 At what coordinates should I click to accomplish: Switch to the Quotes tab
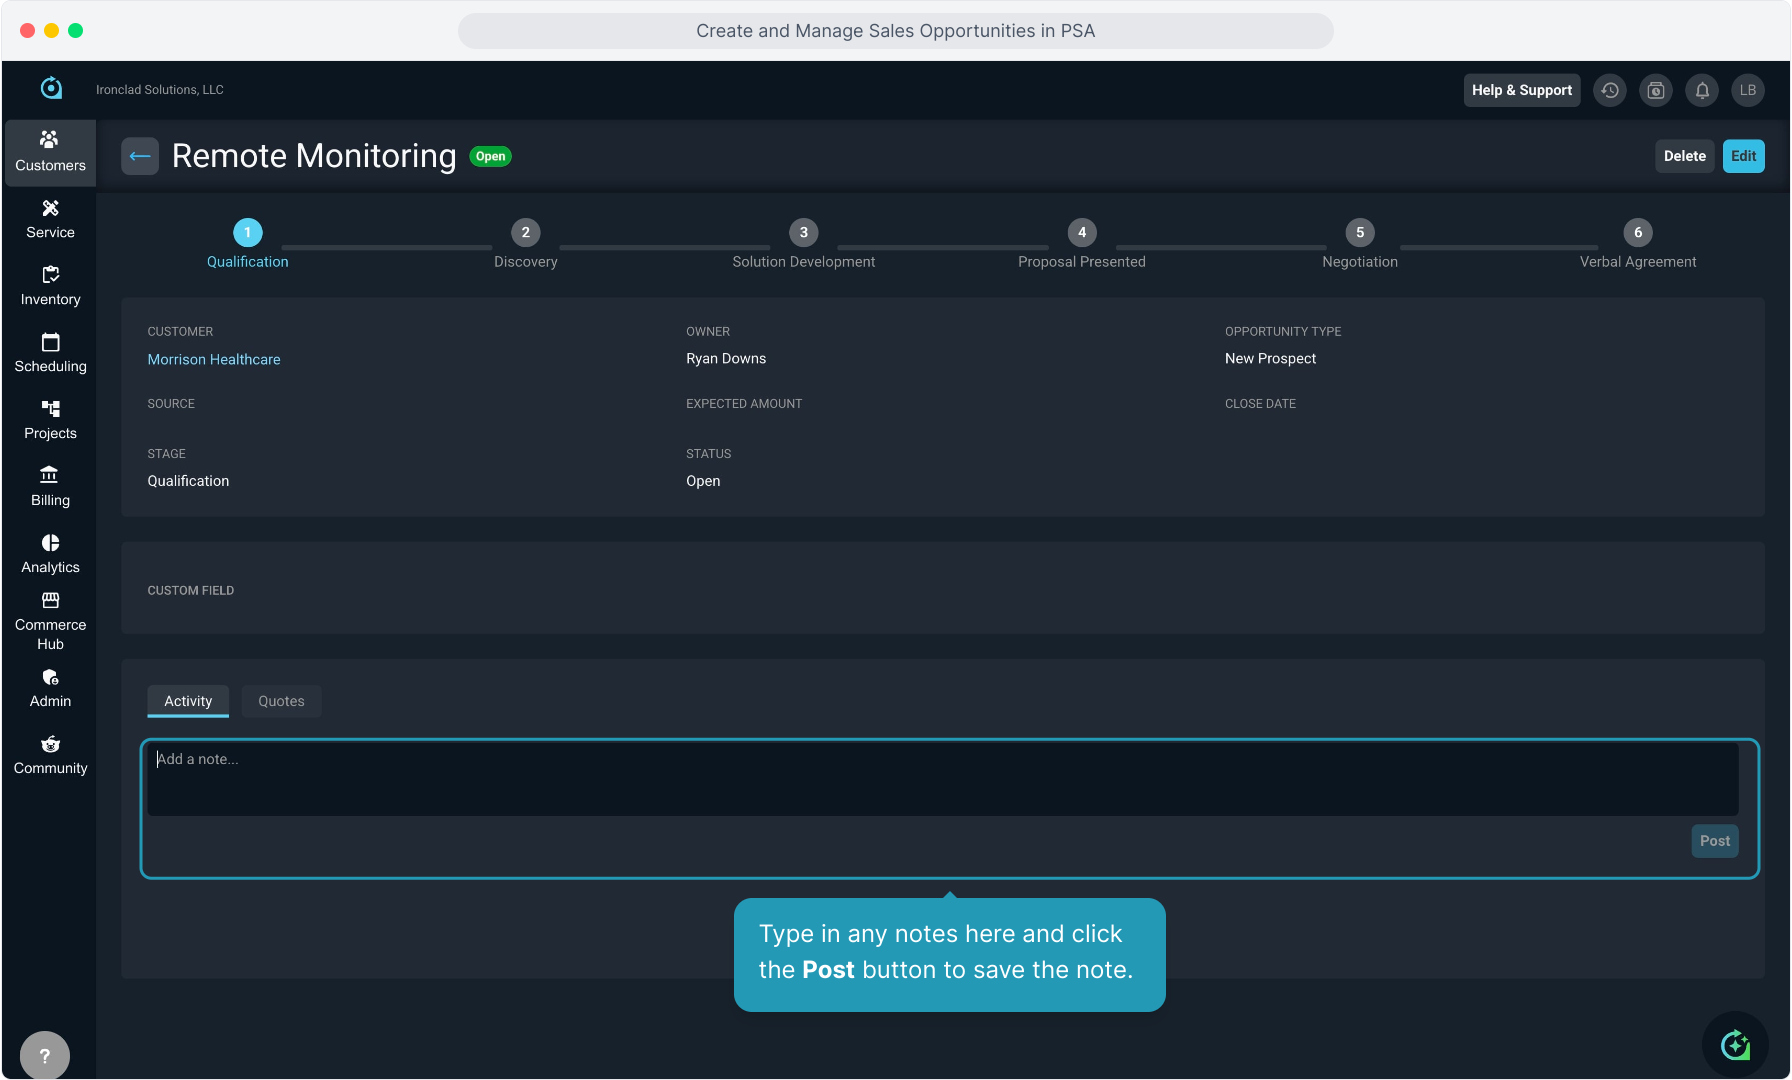pyautogui.click(x=281, y=701)
